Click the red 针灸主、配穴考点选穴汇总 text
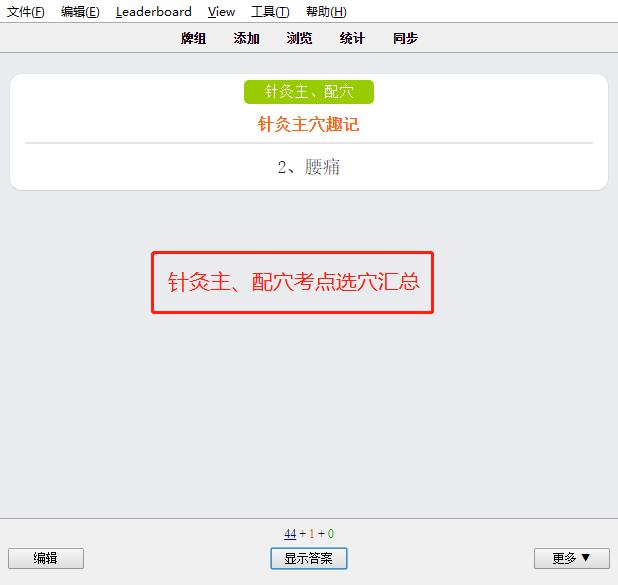 [x=293, y=282]
